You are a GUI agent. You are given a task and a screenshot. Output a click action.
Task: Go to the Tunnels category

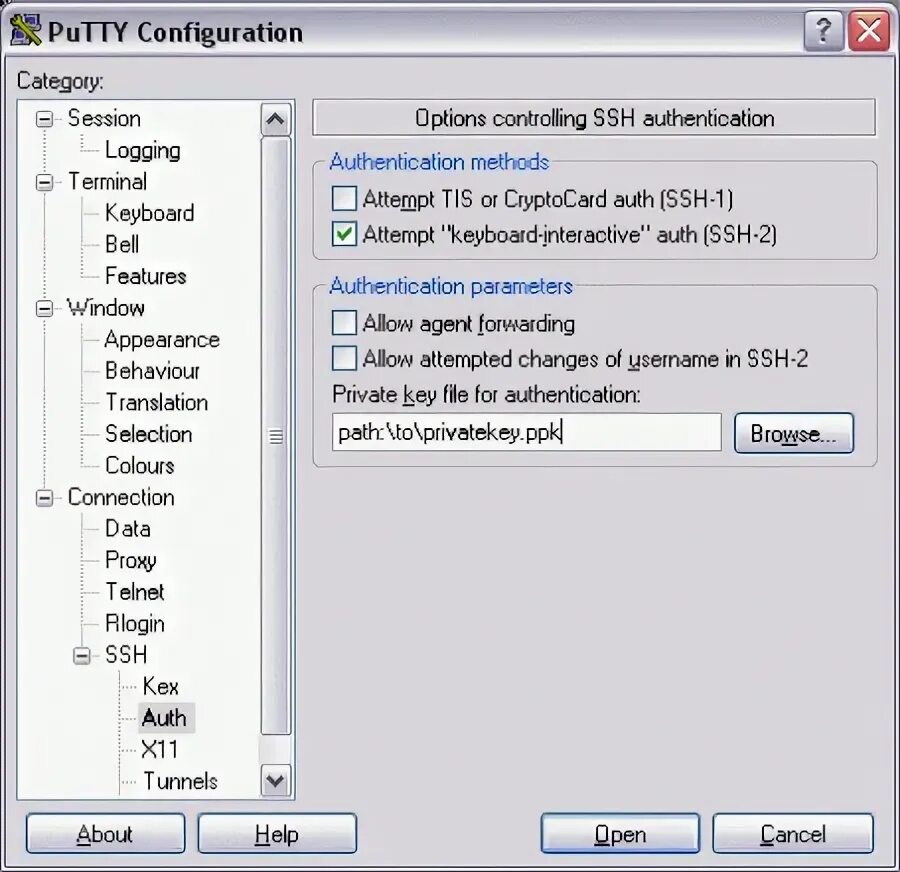180,781
